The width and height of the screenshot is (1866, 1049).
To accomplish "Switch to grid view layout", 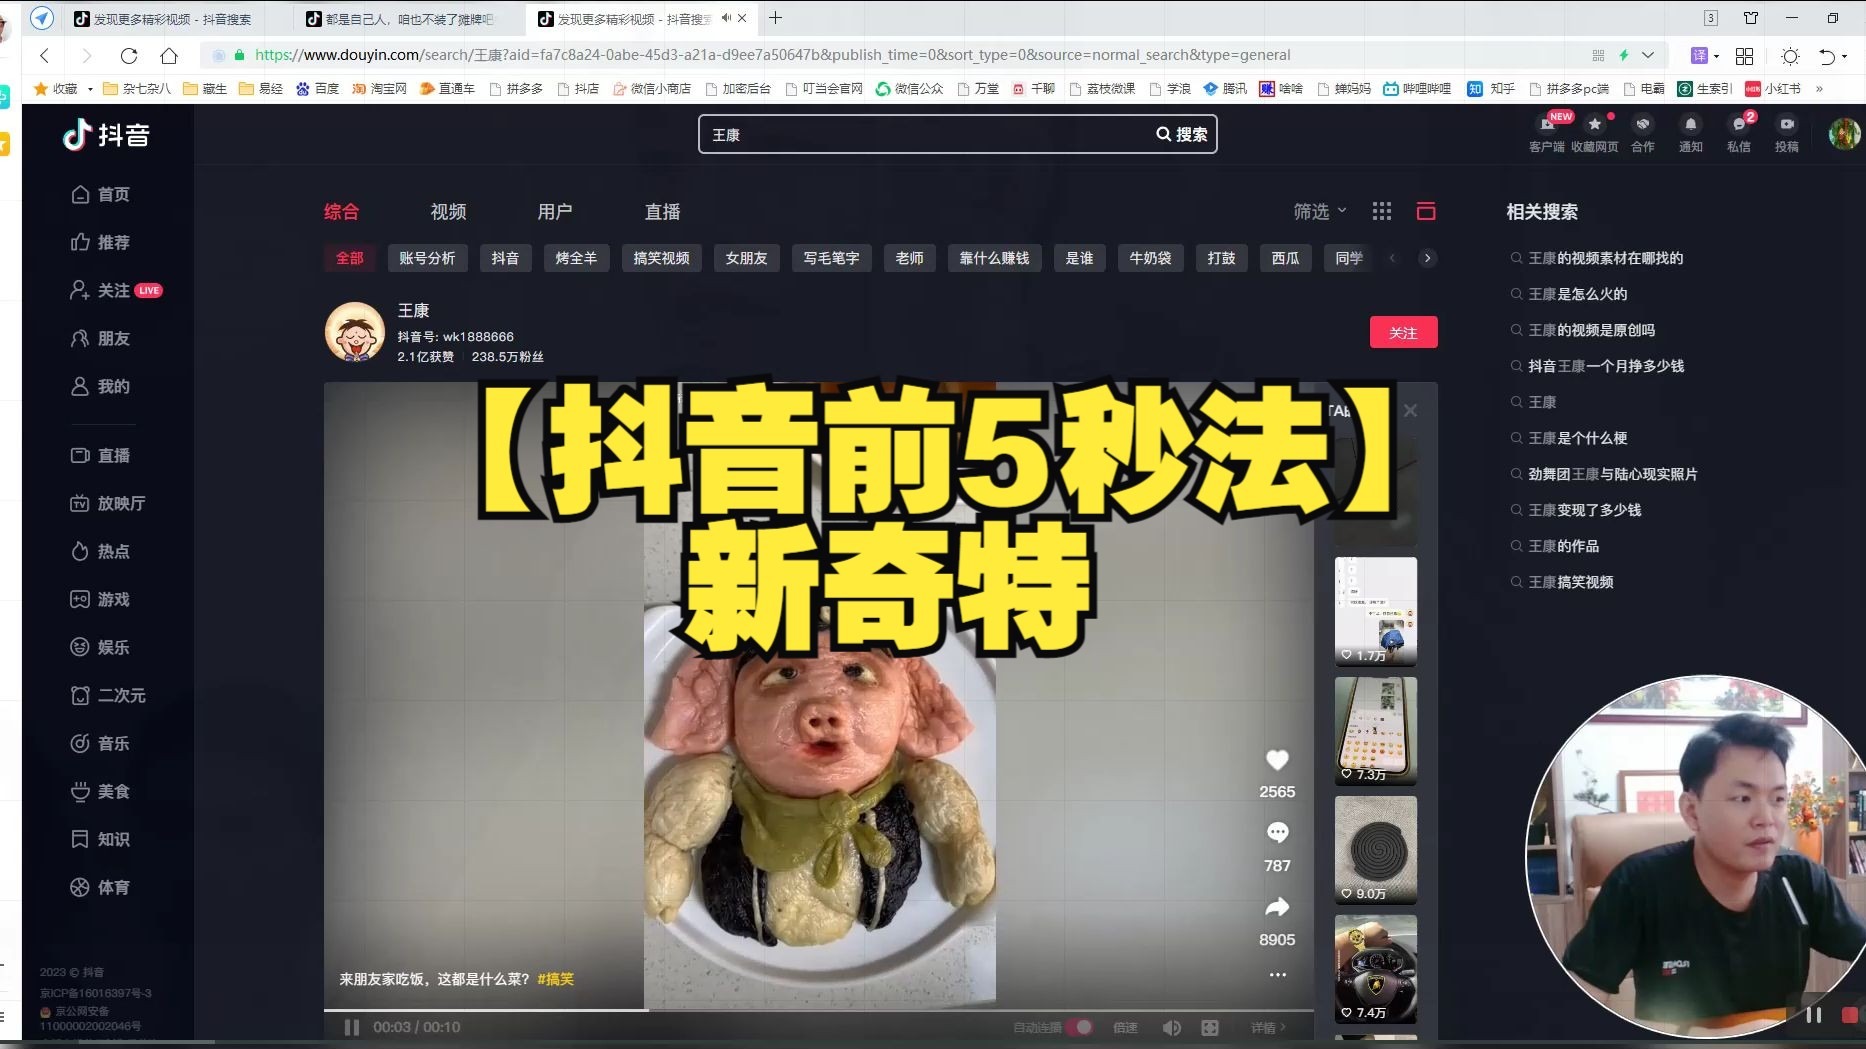I will click(1382, 211).
